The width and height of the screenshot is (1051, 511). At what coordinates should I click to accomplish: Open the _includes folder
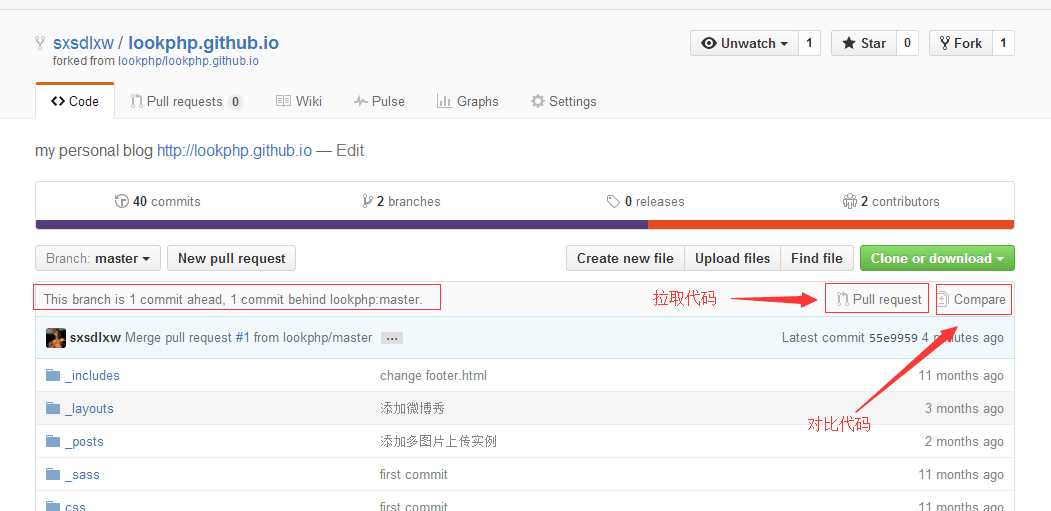coord(92,376)
